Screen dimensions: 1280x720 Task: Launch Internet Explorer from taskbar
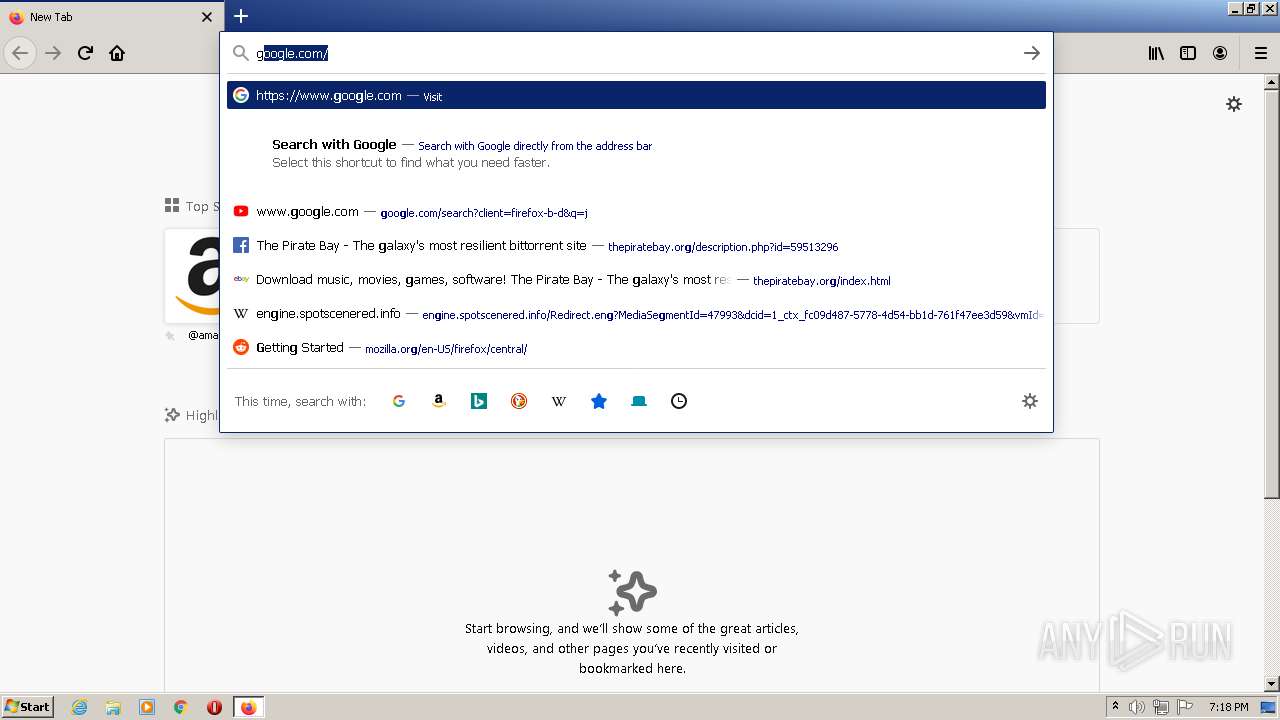[79, 707]
